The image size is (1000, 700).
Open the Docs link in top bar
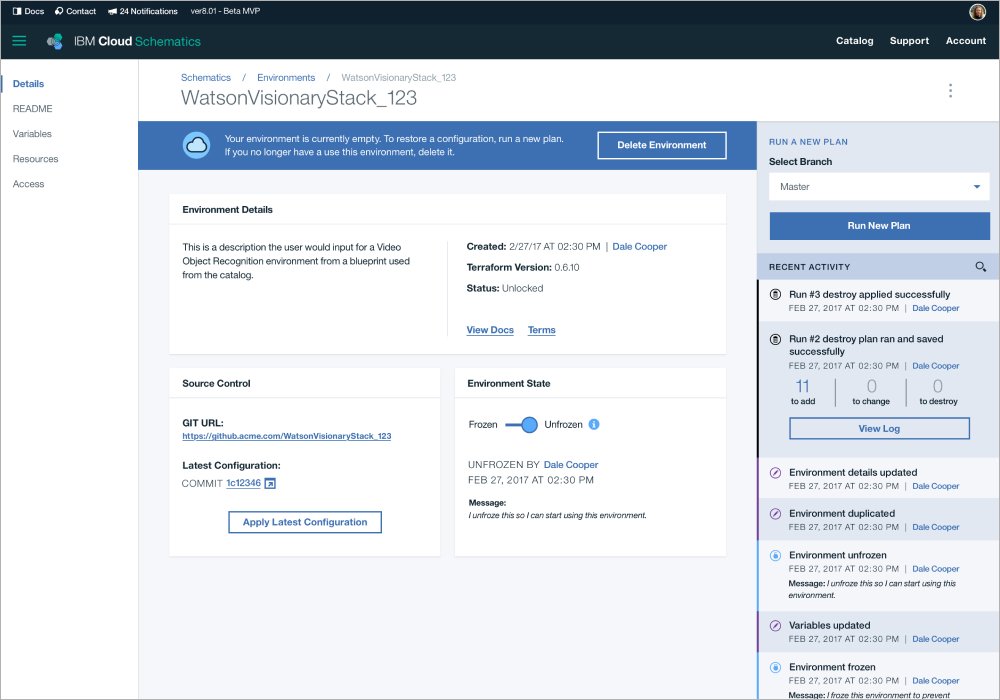[x=29, y=11]
